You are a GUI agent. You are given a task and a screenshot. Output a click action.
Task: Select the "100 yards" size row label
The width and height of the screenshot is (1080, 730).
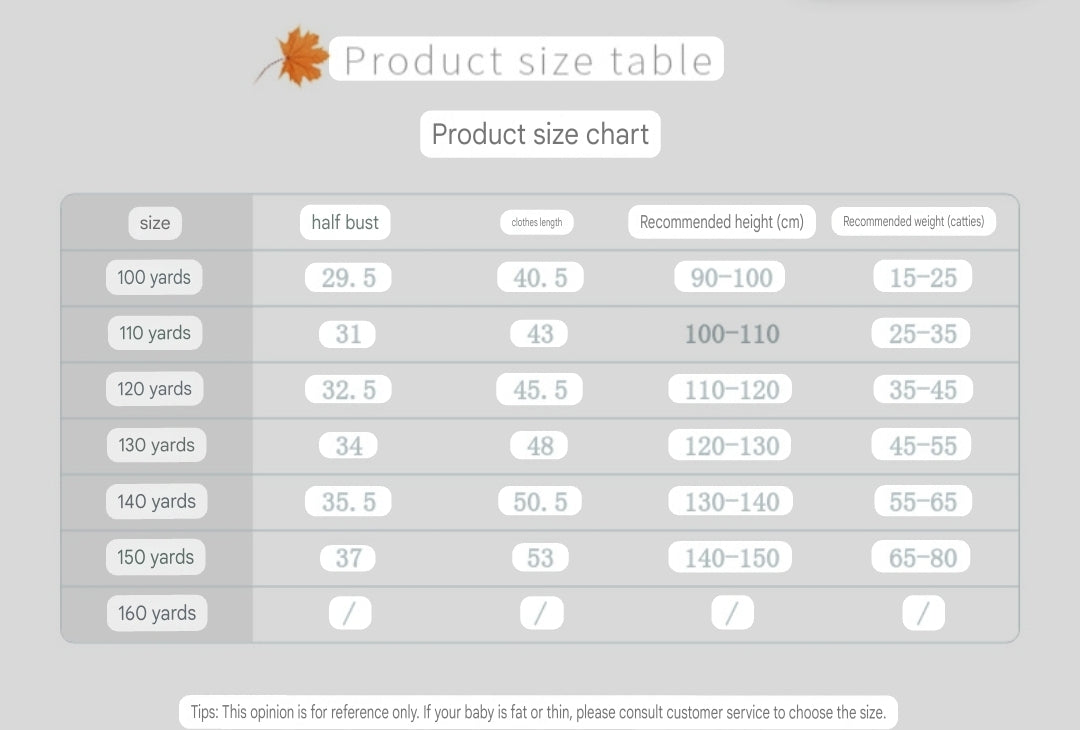154,278
